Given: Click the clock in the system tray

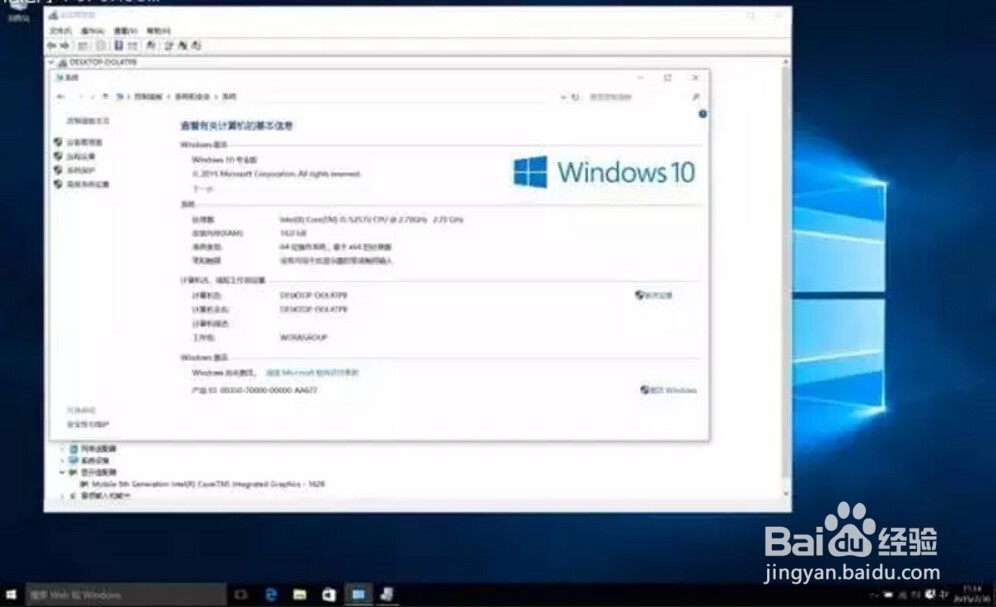Looking at the screenshot, I should tap(972, 594).
